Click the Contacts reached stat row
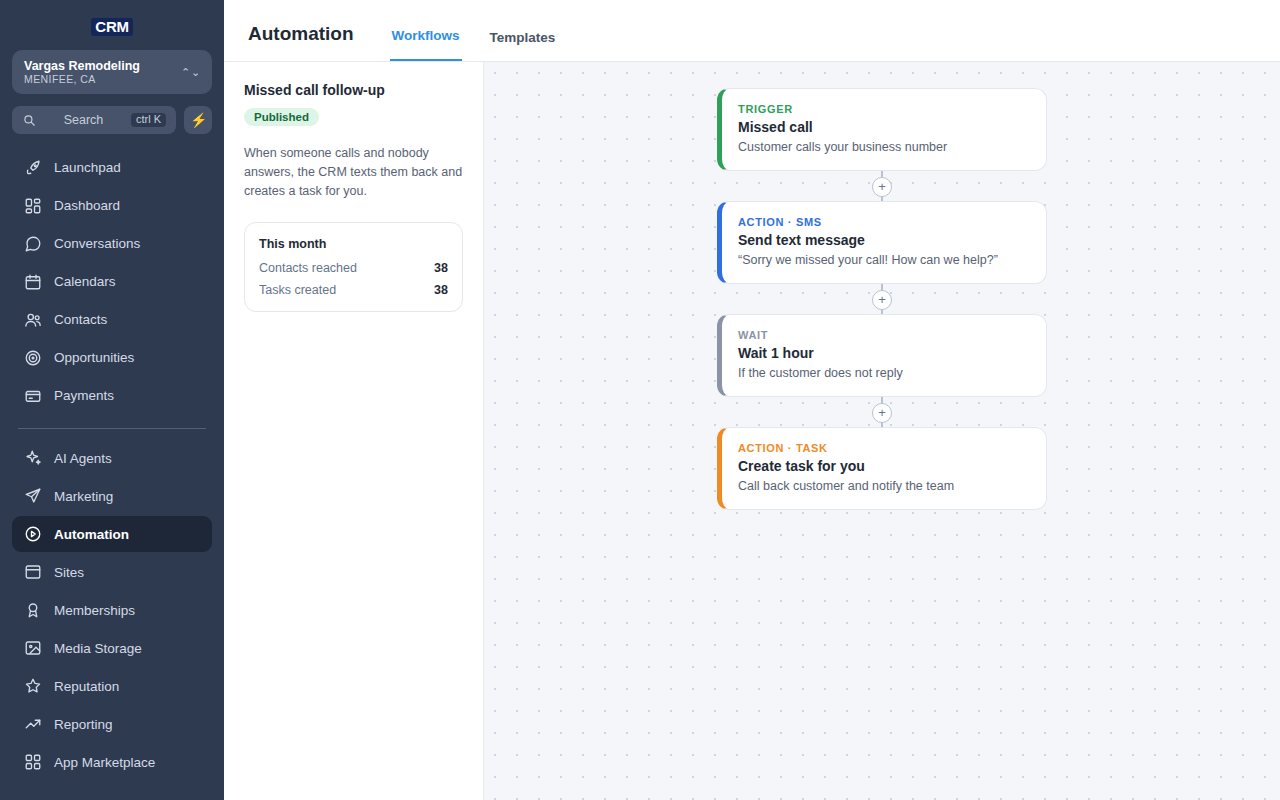1280x800 pixels. [x=353, y=268]
